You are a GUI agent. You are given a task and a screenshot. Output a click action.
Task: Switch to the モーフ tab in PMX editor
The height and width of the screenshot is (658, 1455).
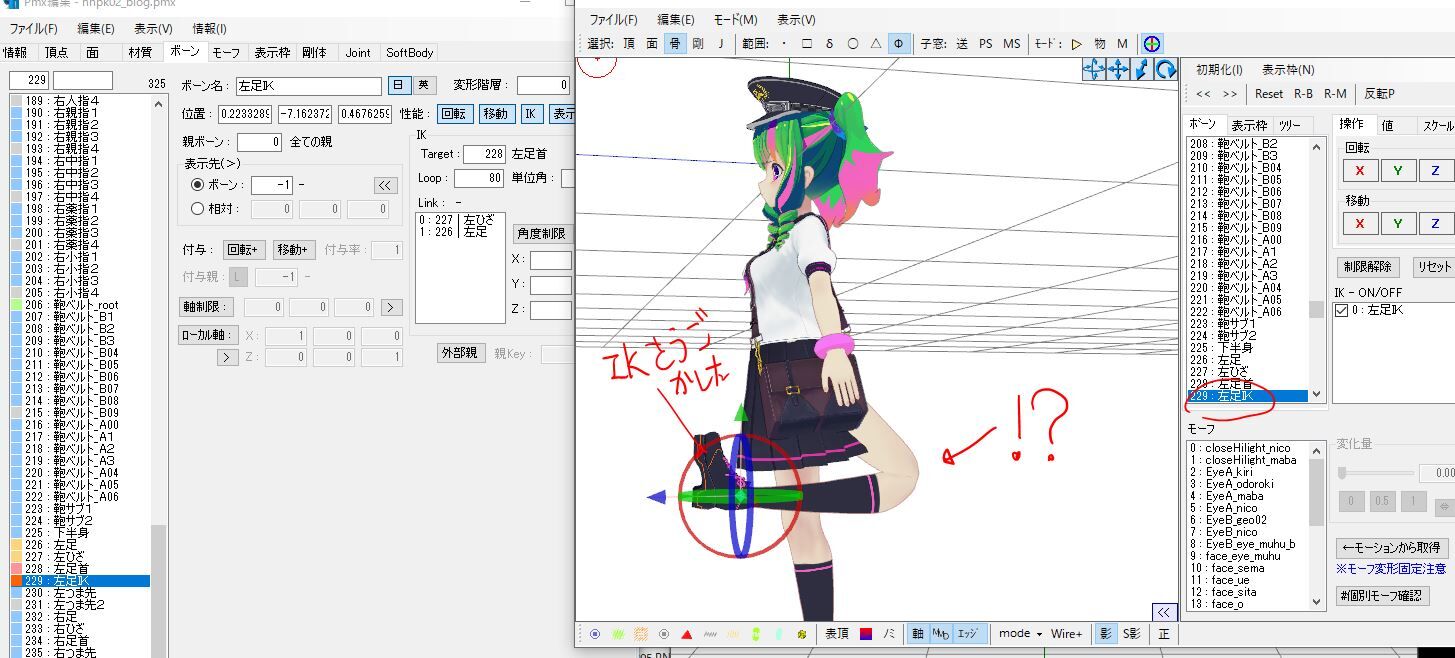pos(226,53)
